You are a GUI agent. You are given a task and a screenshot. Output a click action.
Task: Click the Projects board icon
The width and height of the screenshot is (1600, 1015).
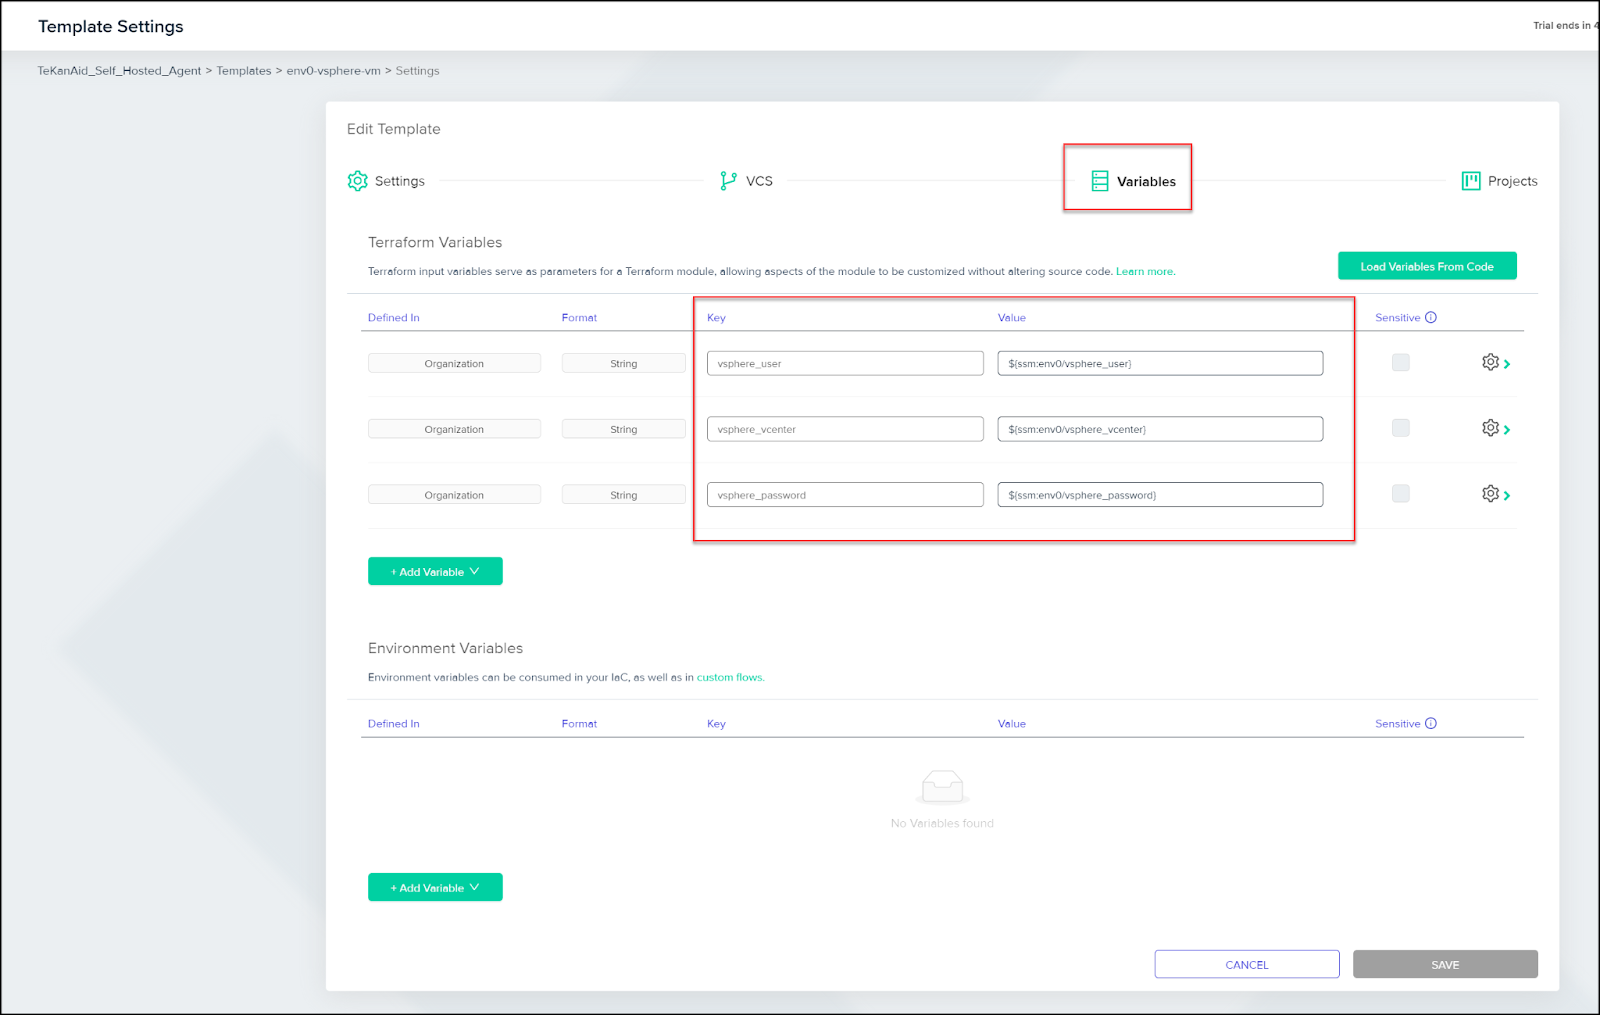(x=1470, y=181)
